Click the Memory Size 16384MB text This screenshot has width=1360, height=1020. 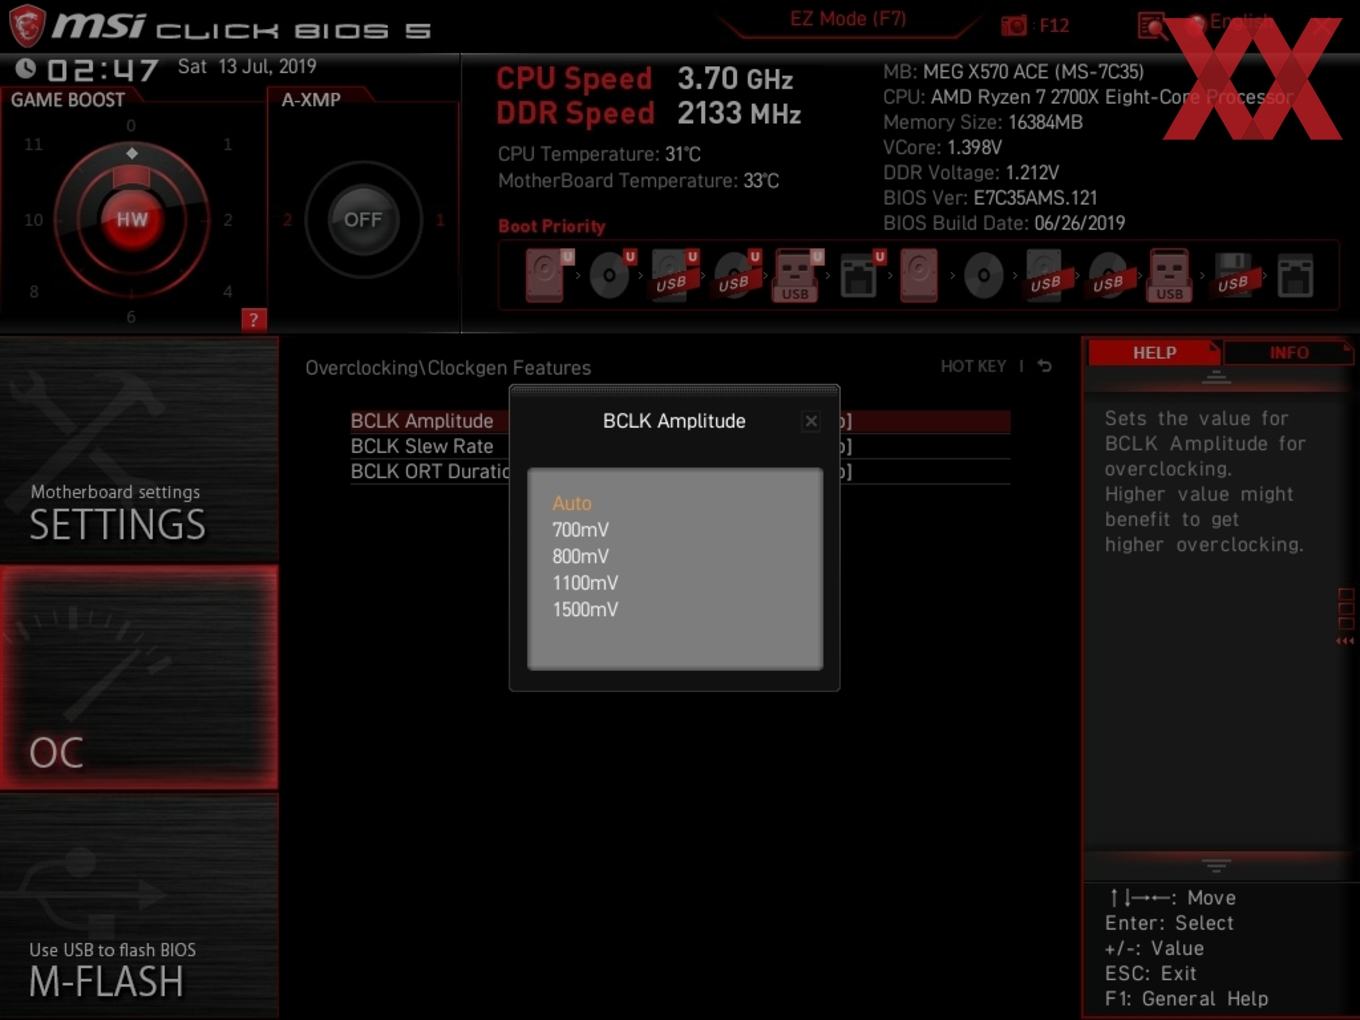983,122
